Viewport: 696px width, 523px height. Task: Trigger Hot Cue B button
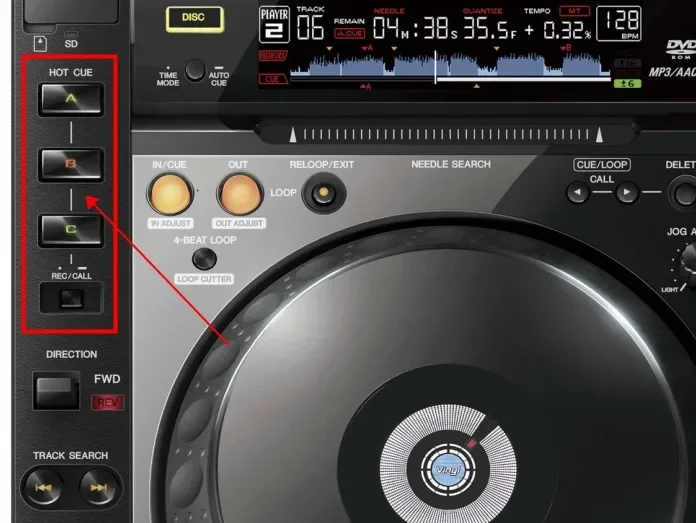71,165
